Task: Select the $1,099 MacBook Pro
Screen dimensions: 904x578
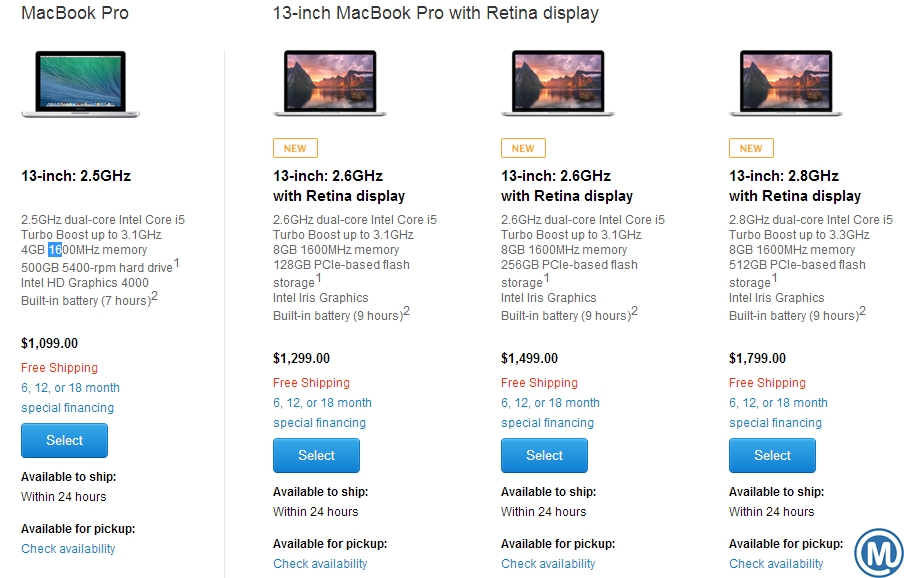Action: point(64,440)
